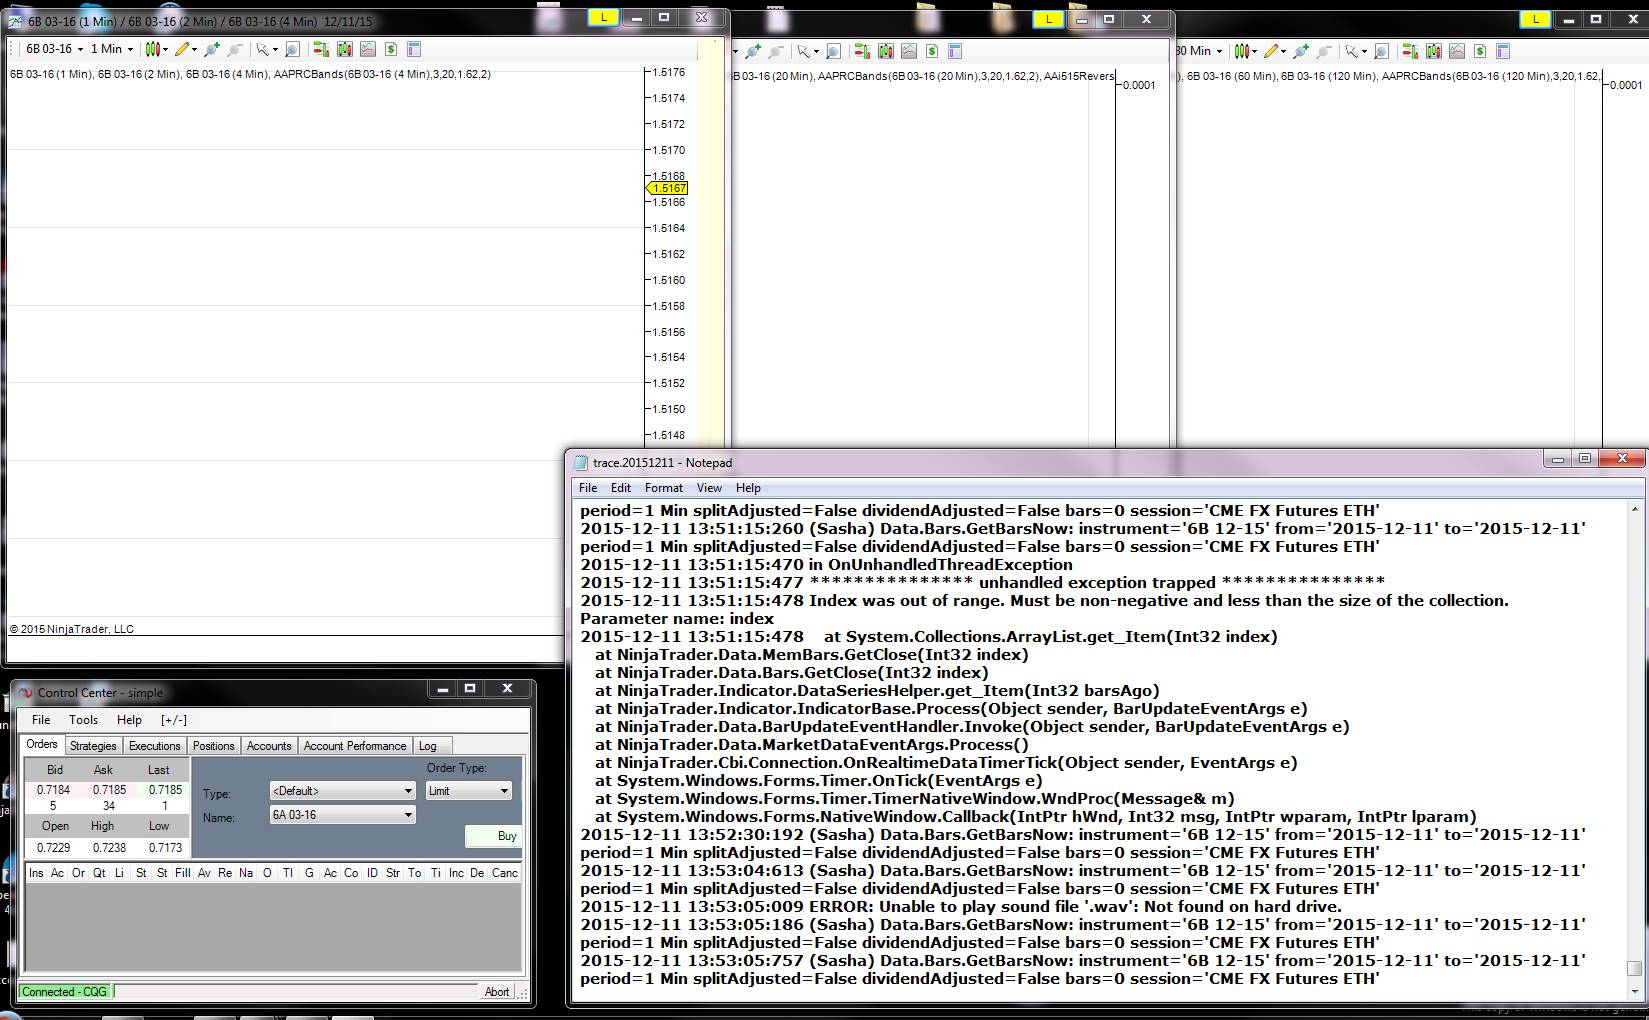Toggle yellow L link button on 120 Min chart

tap(1535, 19)
